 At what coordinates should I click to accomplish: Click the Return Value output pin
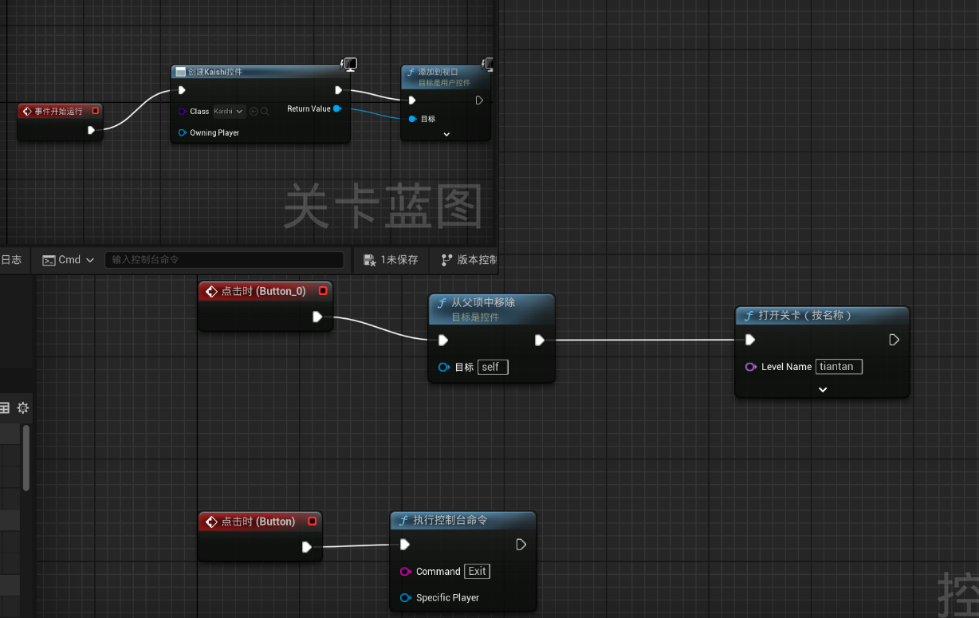337,109
